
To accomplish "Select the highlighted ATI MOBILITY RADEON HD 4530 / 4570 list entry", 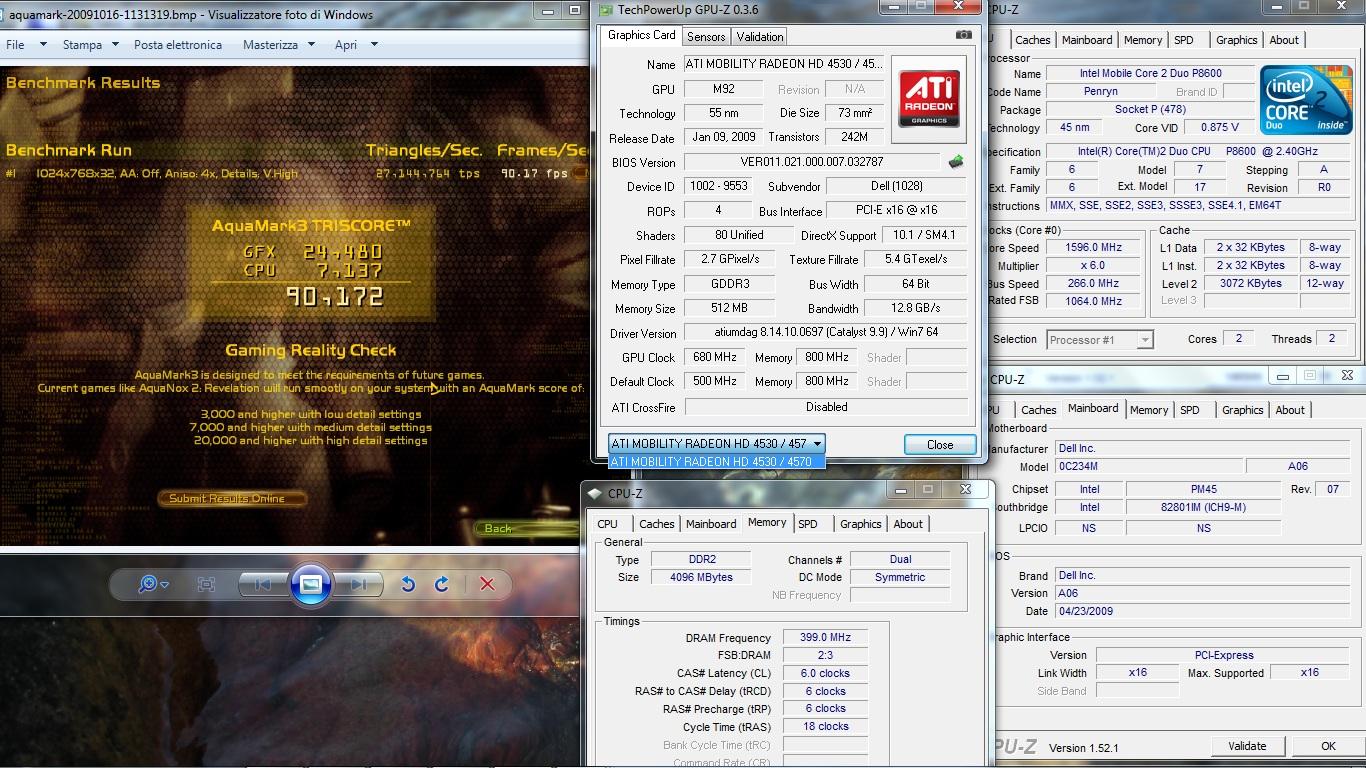I will click(717, 462).
